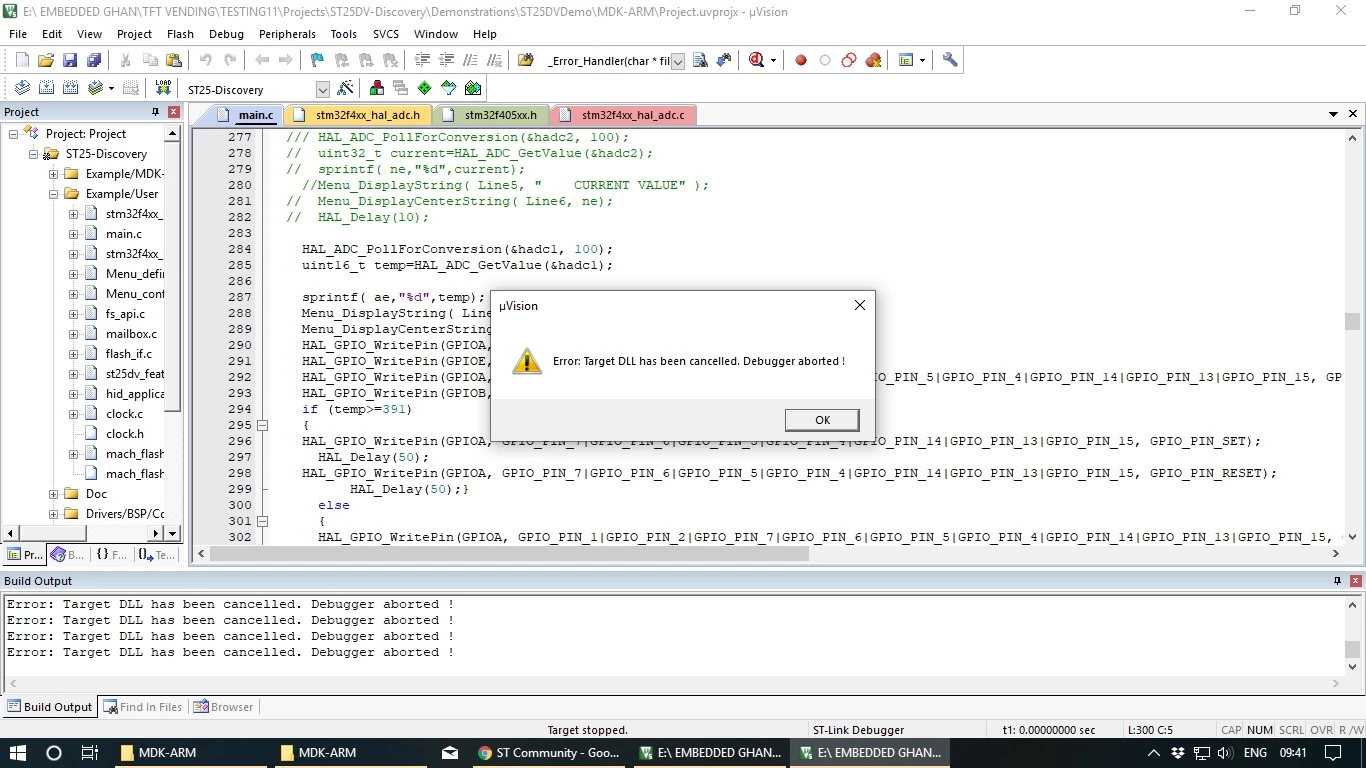This screenshot has height=768, width=1366.
Task: Toggle the fold marker at line 301
Action: pyautogui.click(x=263, y=521)
